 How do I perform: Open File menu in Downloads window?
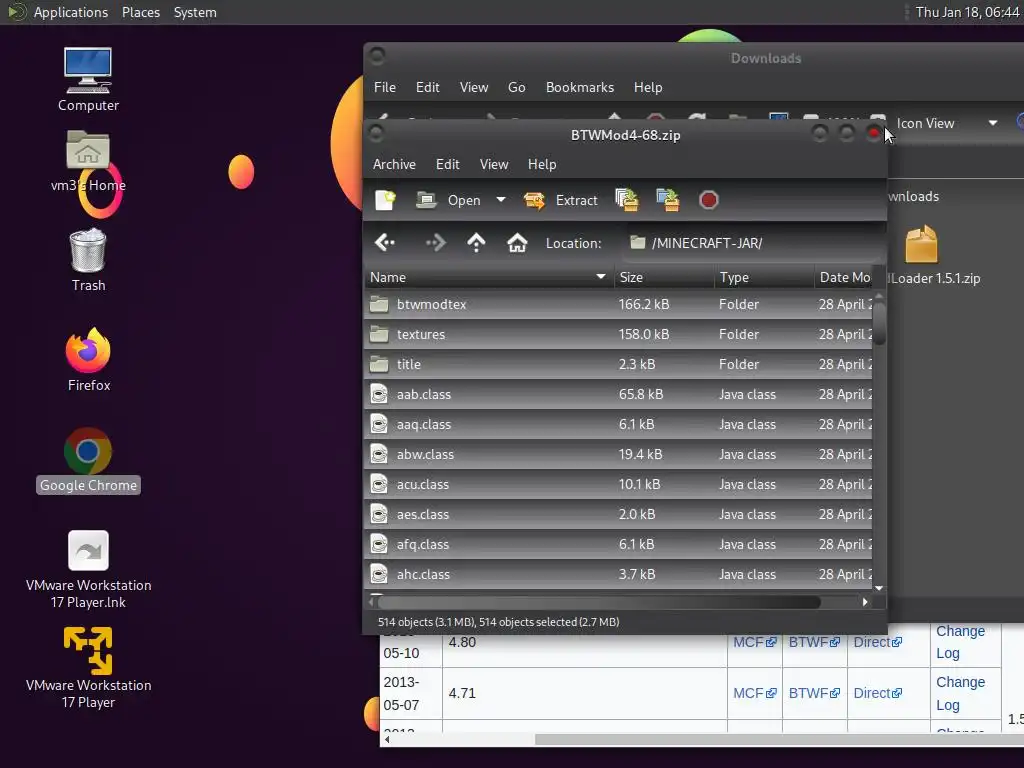coord(385,88)
